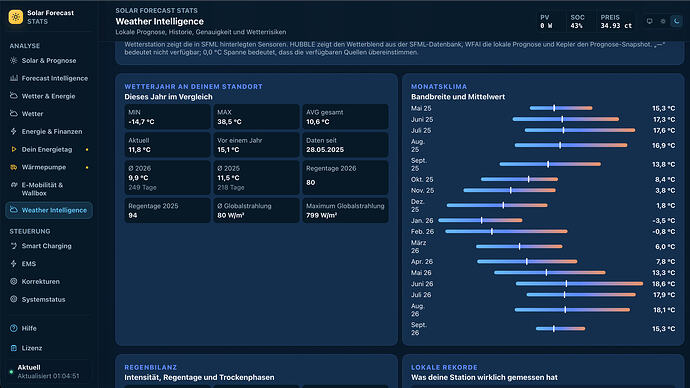
Task: Click the Apr. 26 month label
Action: (x=422, y=261)
